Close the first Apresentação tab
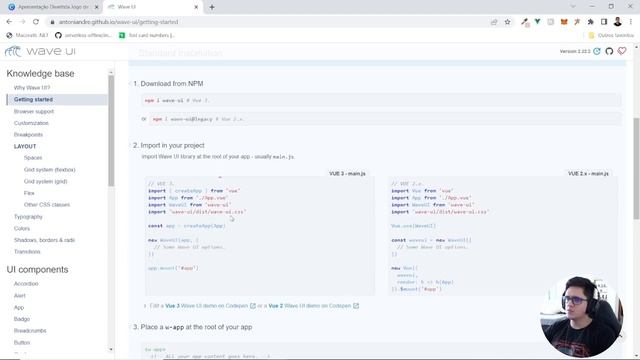The height and width of the screenshot is (360, 640). 97,7
